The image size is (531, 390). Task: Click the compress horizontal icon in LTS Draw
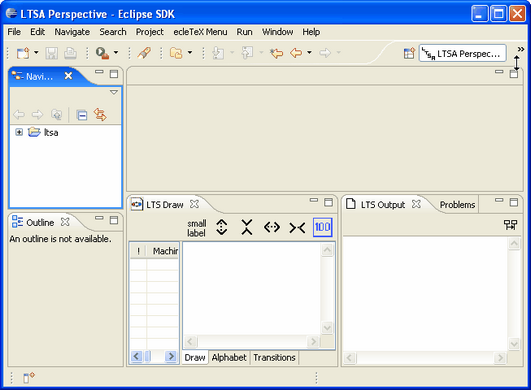click(297, 228)
